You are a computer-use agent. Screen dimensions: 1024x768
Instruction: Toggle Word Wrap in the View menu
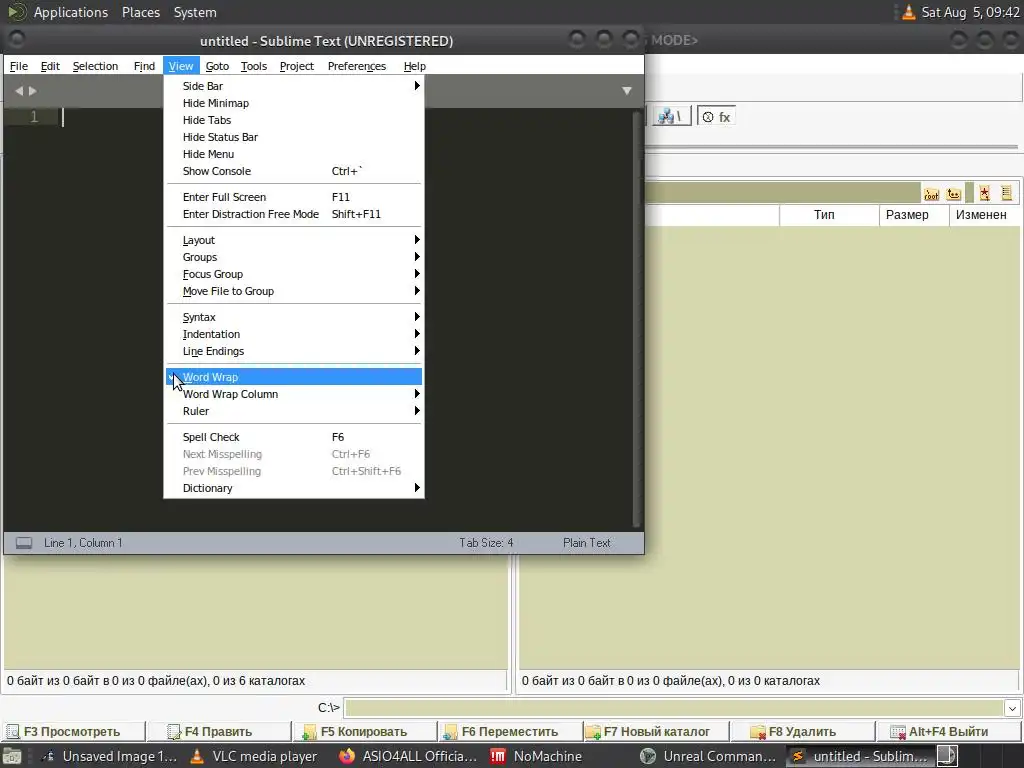tap(293, 377)
